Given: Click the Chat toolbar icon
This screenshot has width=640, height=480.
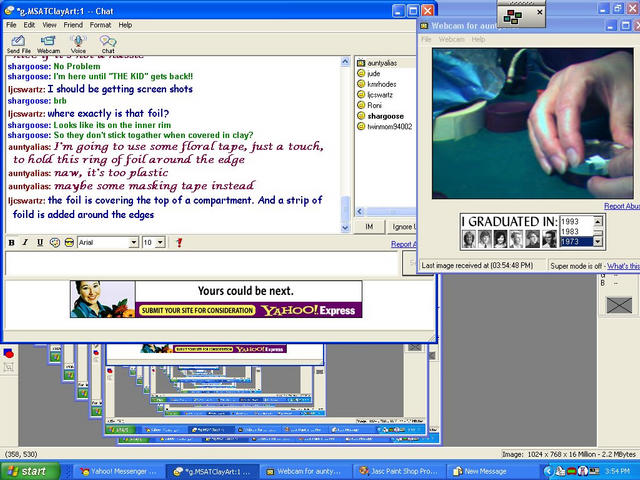Looking at the screenshot, I should tap(108, 44).
